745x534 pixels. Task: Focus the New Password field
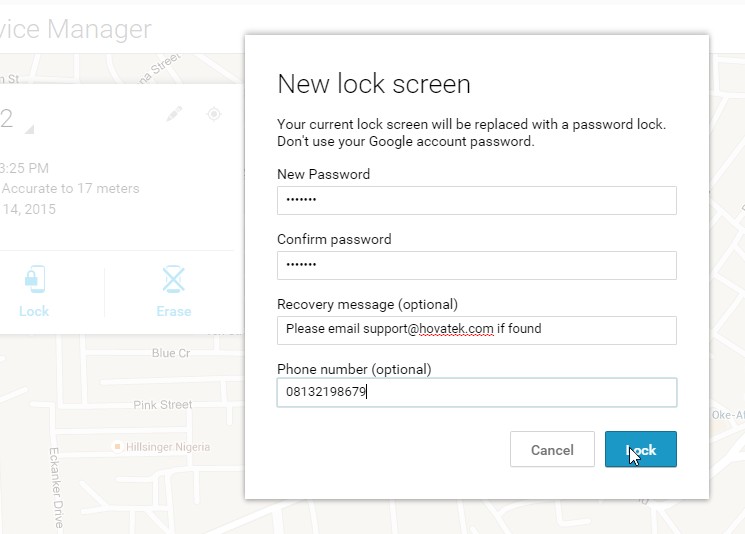(477, 200)
